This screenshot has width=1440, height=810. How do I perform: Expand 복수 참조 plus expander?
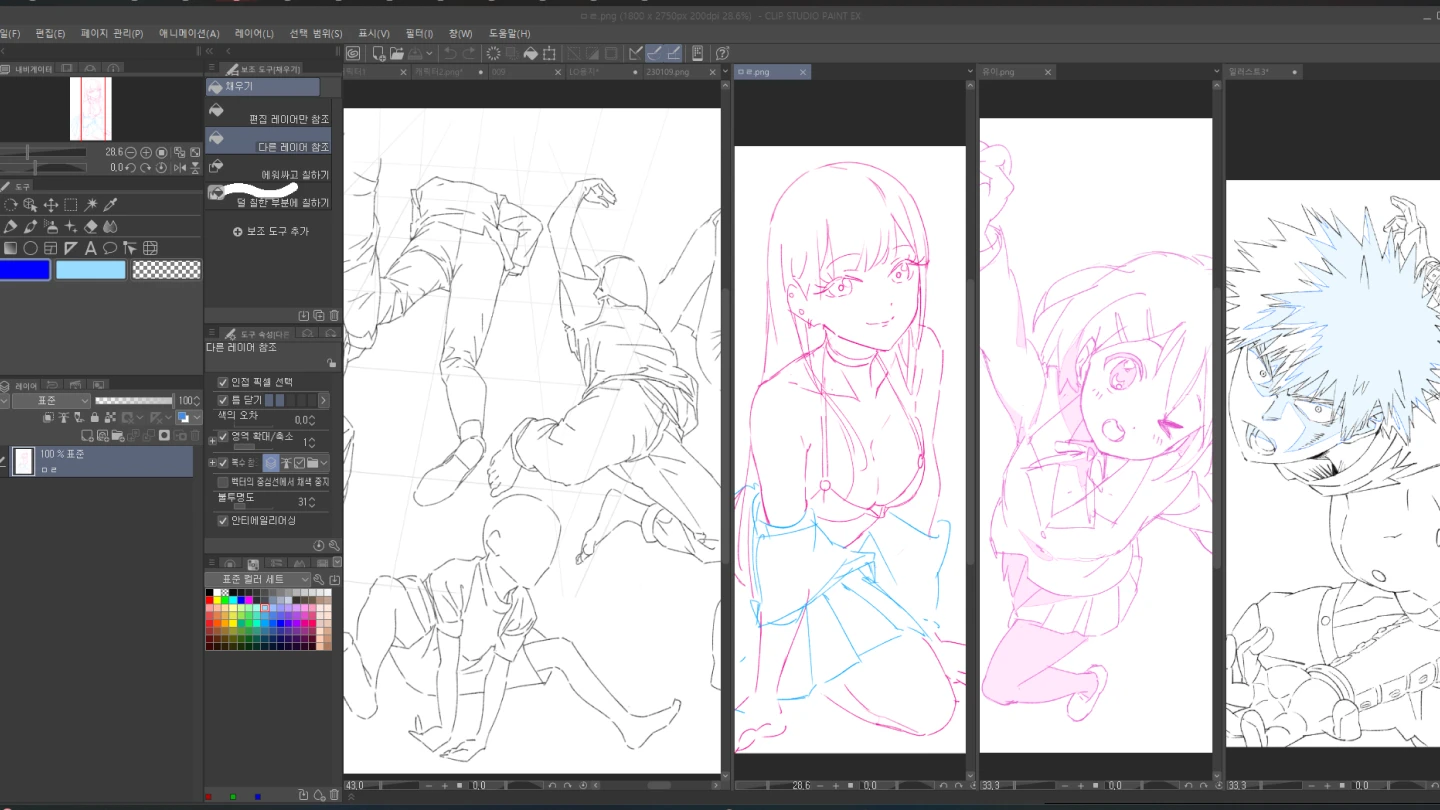(212, 462)
